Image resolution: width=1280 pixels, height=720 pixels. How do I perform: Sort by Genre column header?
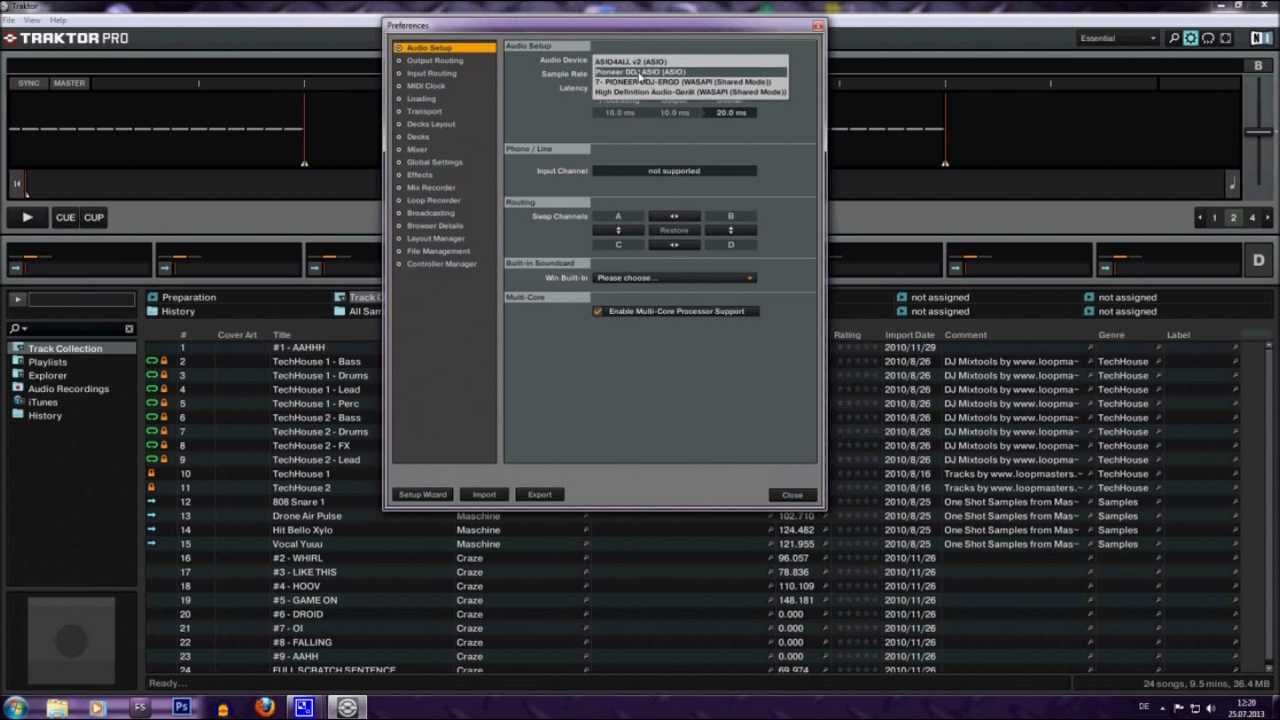[x=1111, y=335]
